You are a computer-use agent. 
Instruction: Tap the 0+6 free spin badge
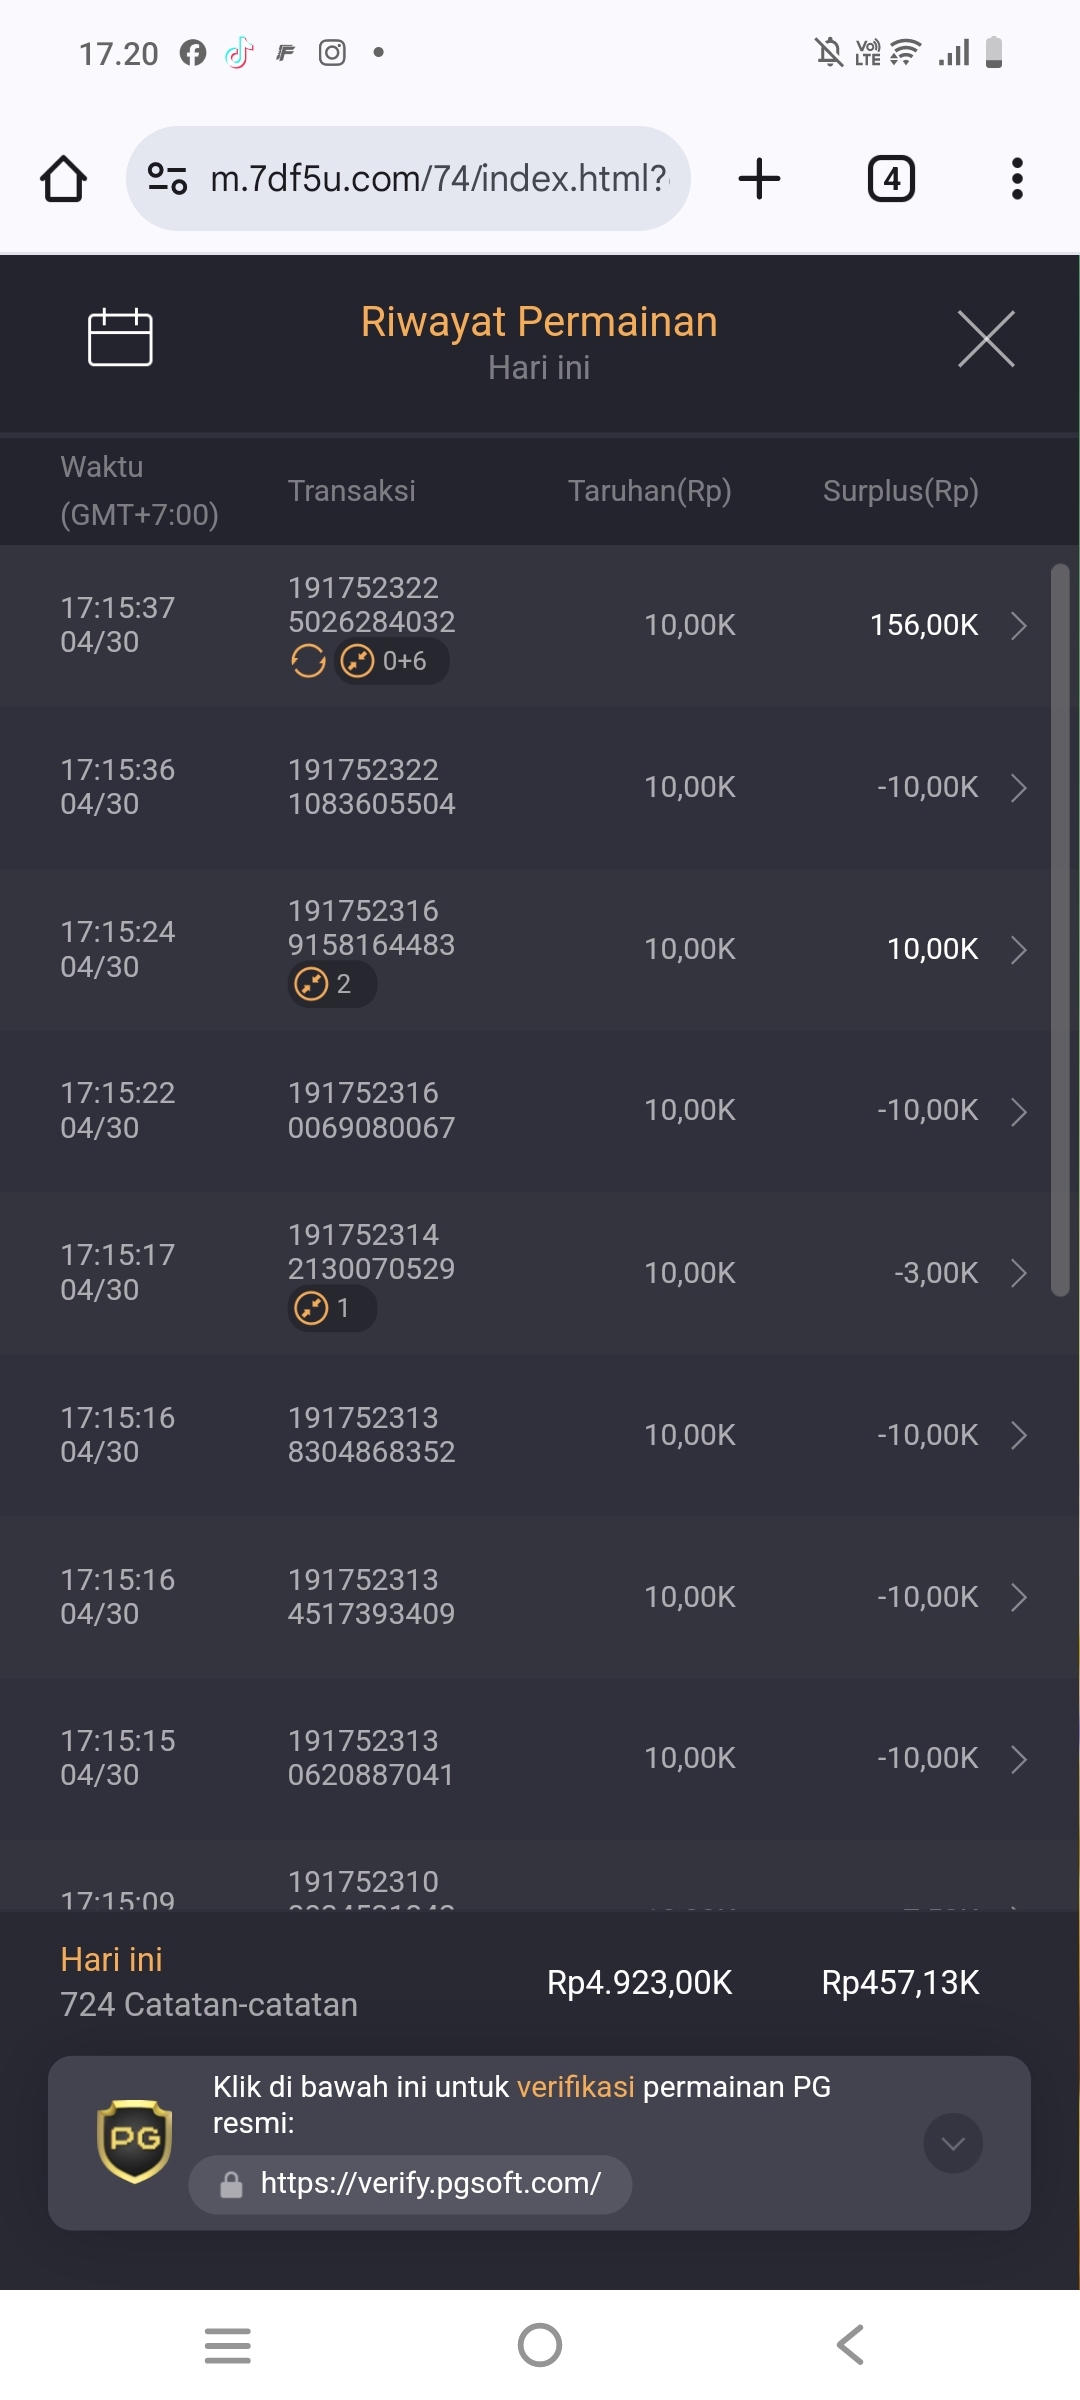(391, 661)
